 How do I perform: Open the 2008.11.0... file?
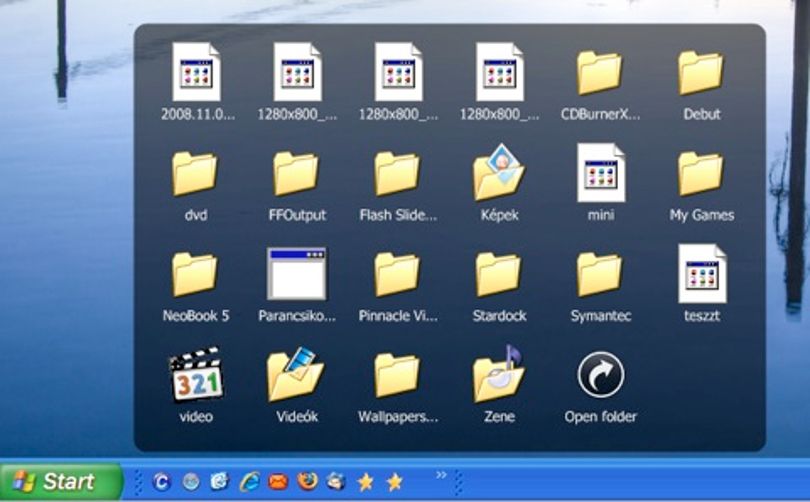click(196, 72)
